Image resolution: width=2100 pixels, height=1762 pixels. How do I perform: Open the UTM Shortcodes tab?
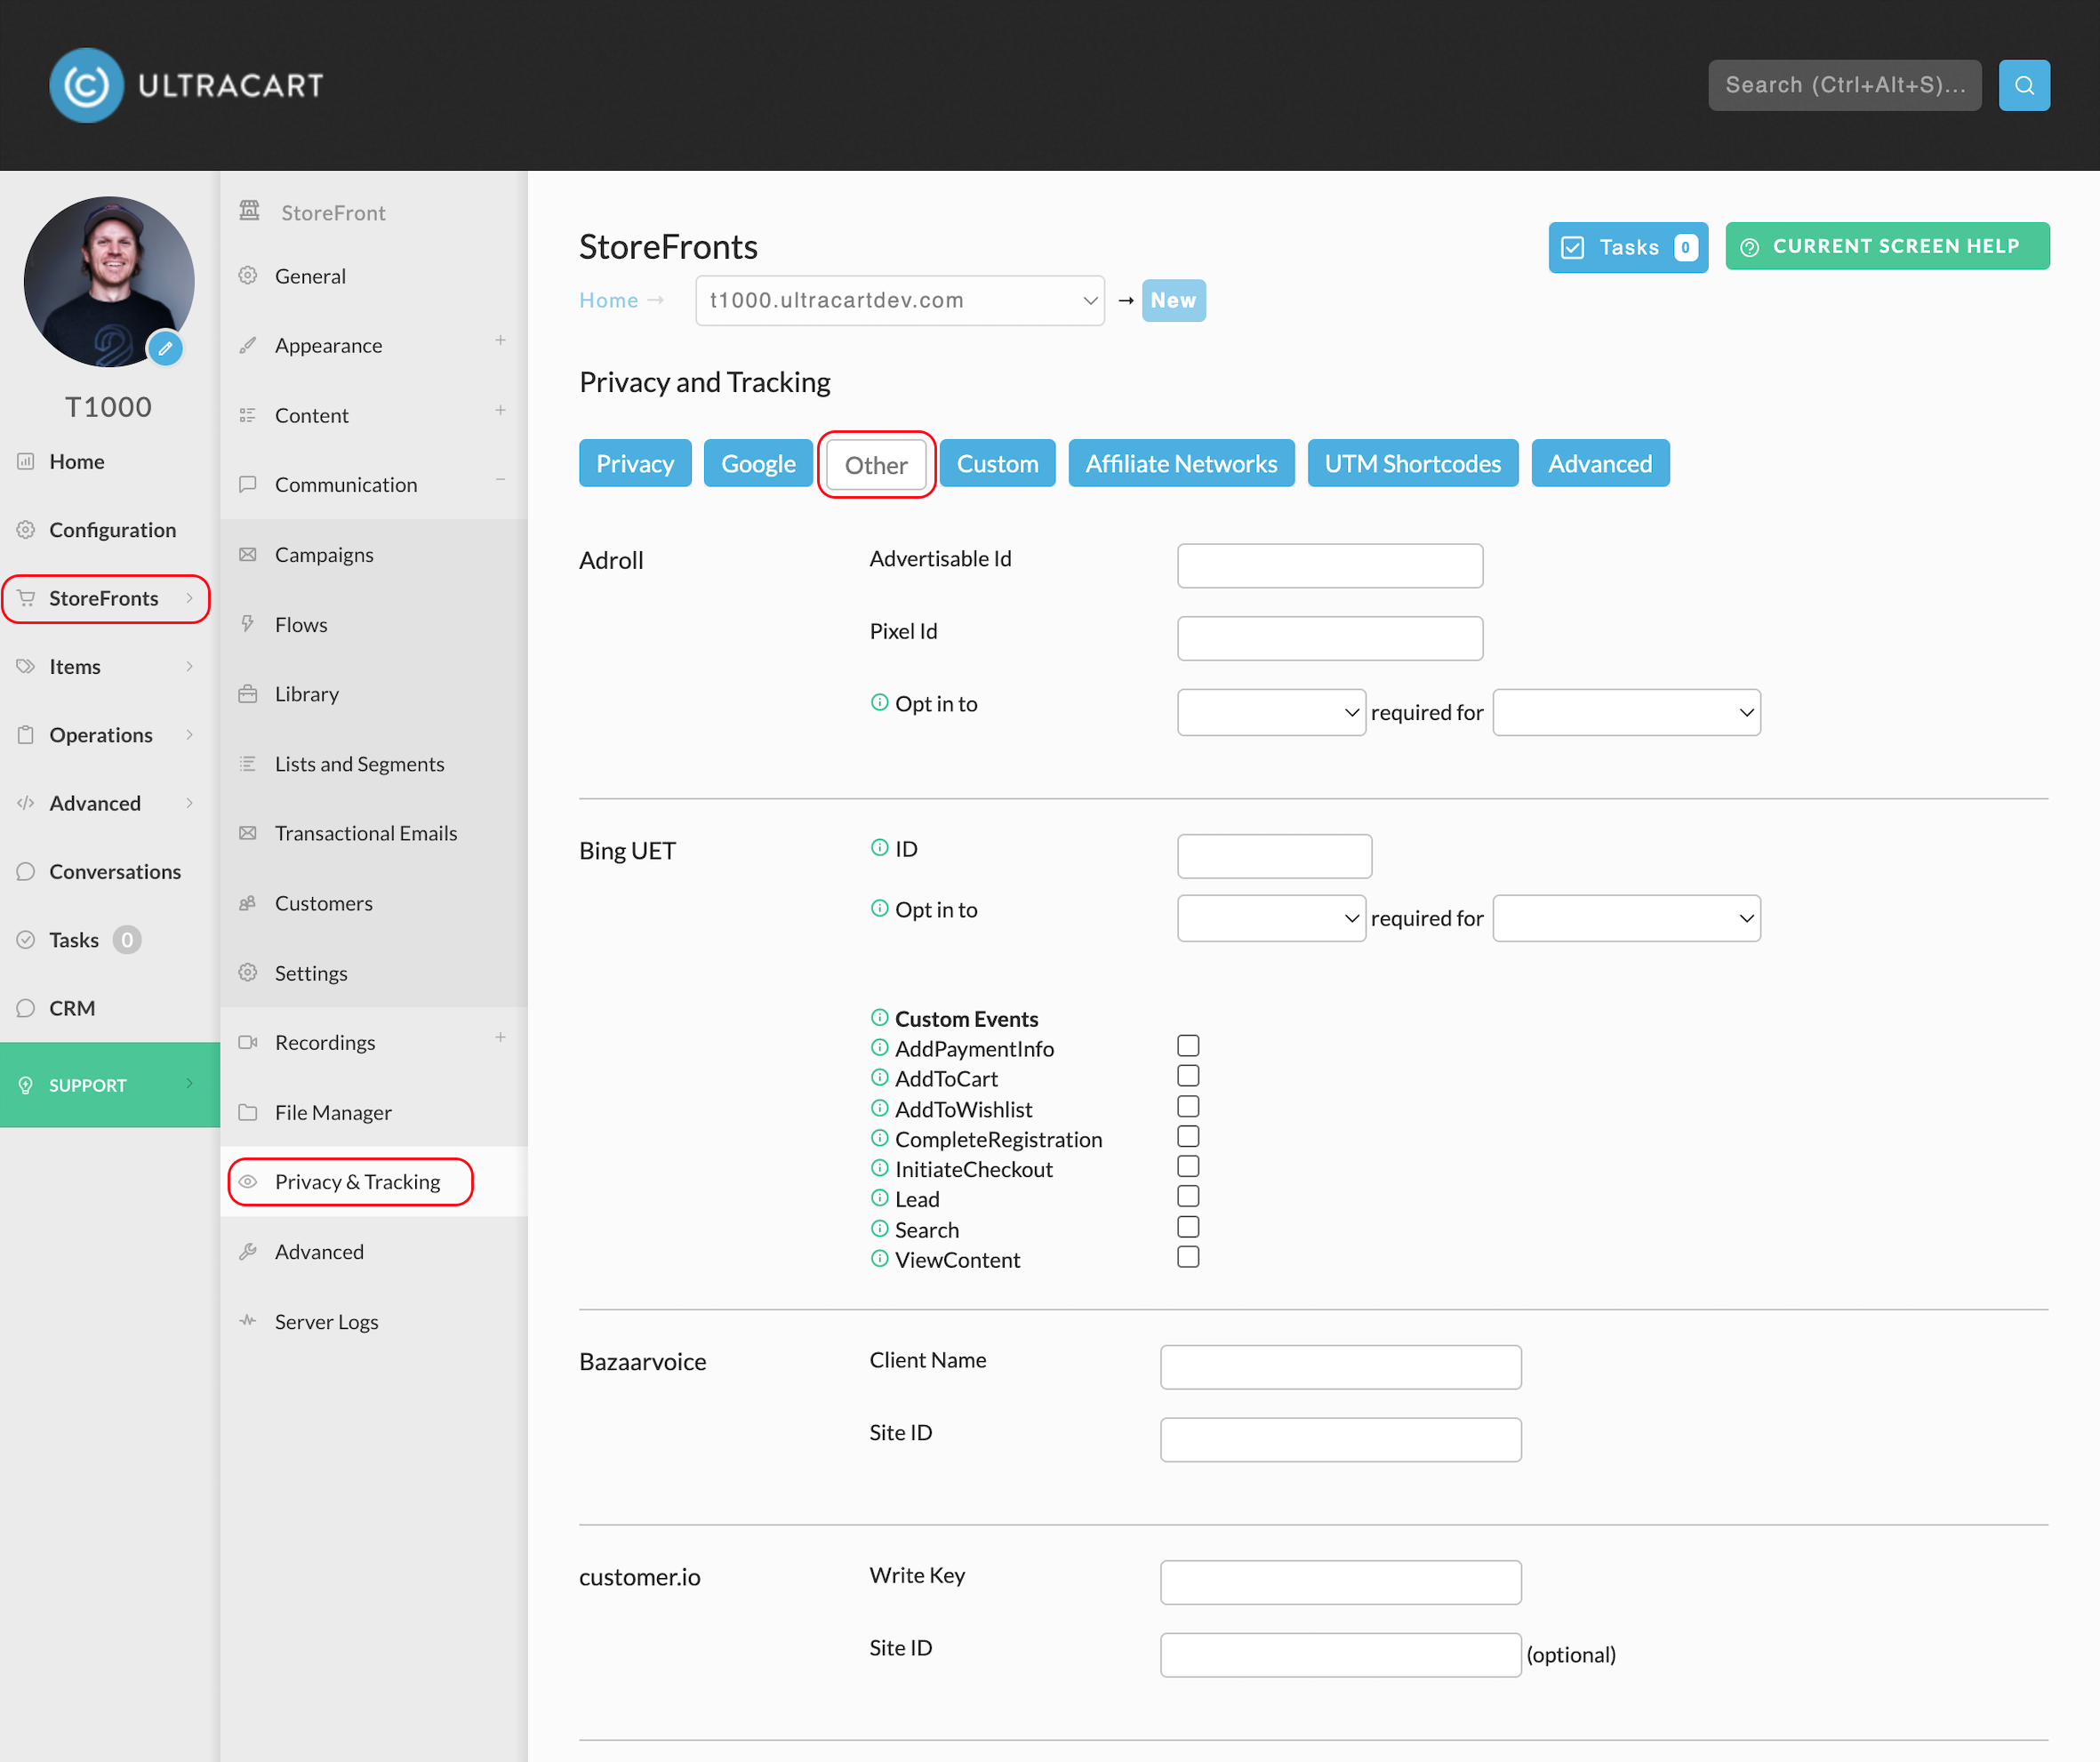[1412, 463]
